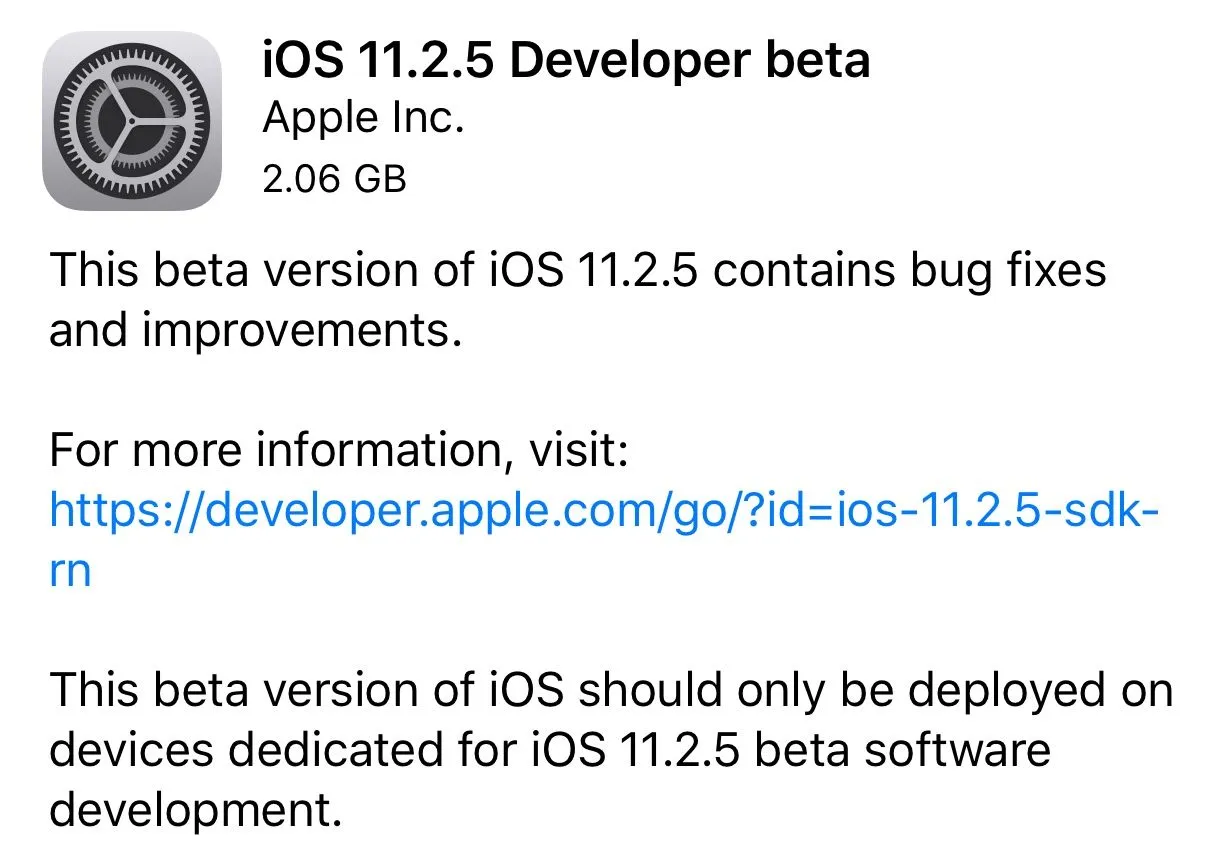Screen dimensions: 1224x844
Task: Tap the "2.06 GB" update size text
Action: coord(334,178)
